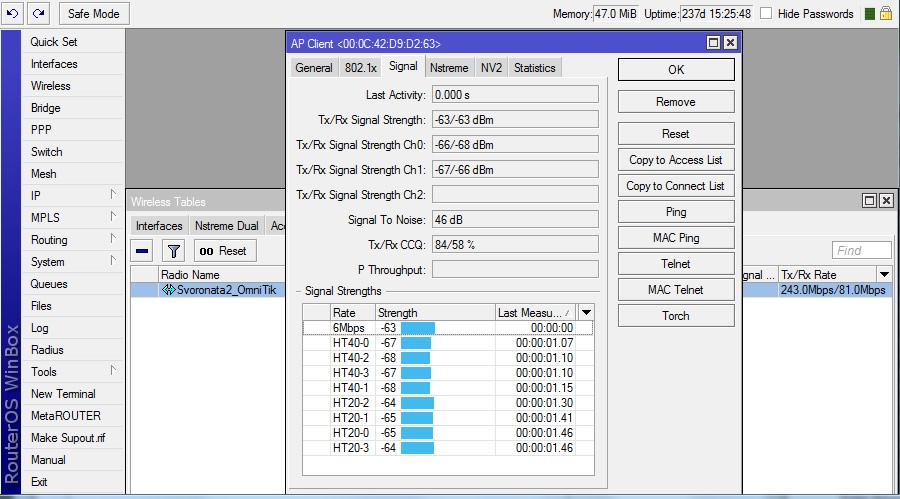900x499 pixels.
Task: Click Reset in AP Client dialog
Action: point(676,134)
